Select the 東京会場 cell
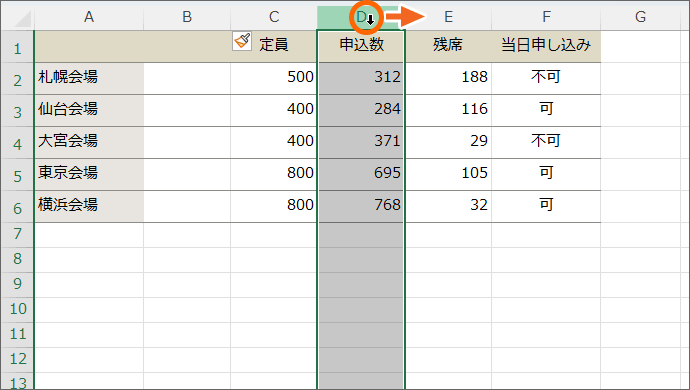 [89, 175]
